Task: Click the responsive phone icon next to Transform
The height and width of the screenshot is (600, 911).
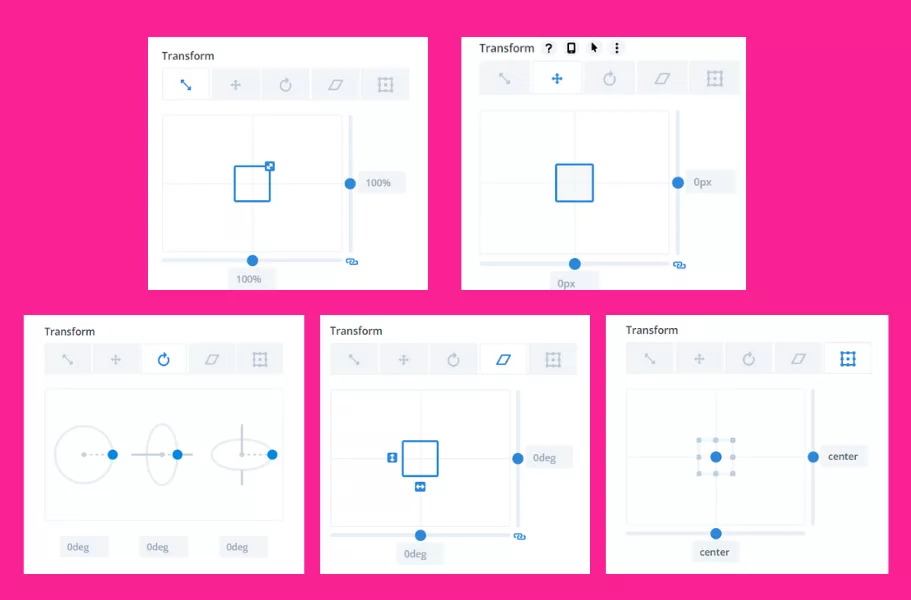Action: (571, 48)
